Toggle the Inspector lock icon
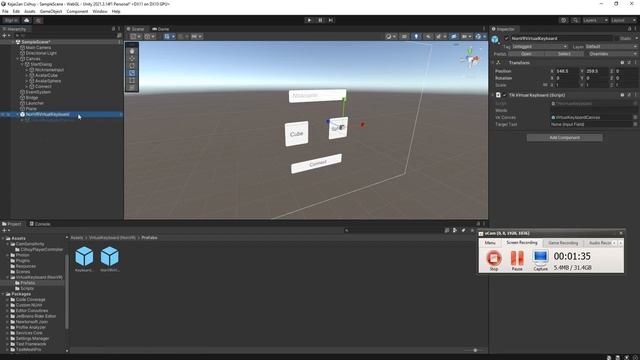The height and width of the screenshot is (360, 640). (629, 29)
